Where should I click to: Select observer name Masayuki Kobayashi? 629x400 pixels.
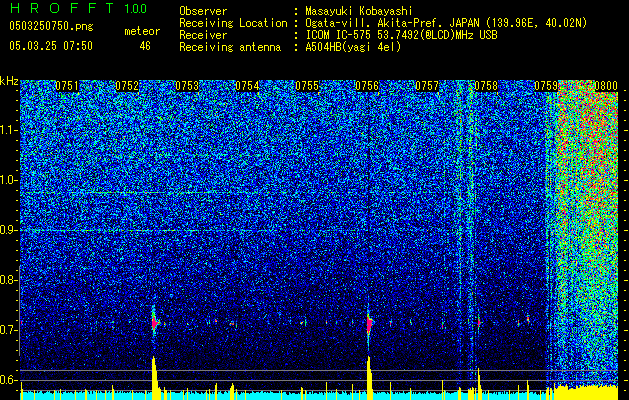click(x=359, y=11)
